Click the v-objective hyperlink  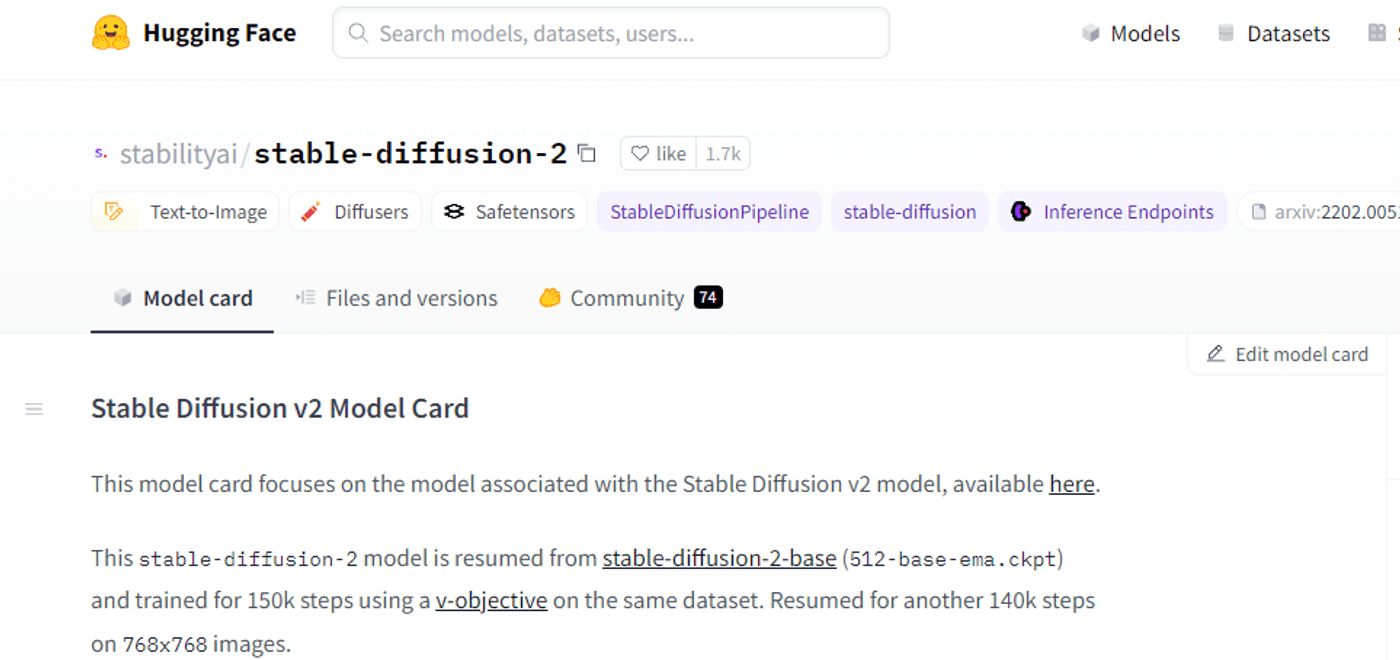click(491, 600)
